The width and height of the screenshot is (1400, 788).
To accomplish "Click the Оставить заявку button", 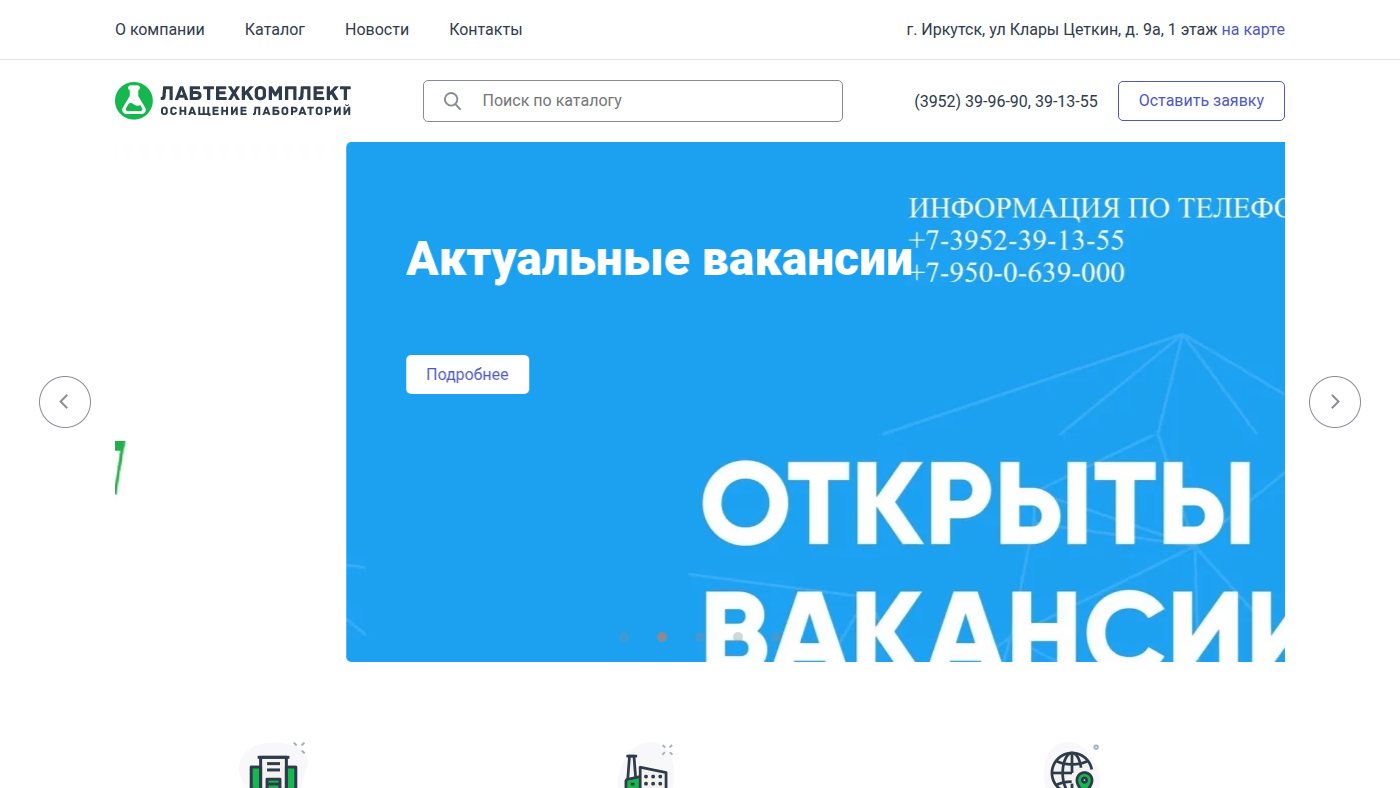I will pos(1201,101).
